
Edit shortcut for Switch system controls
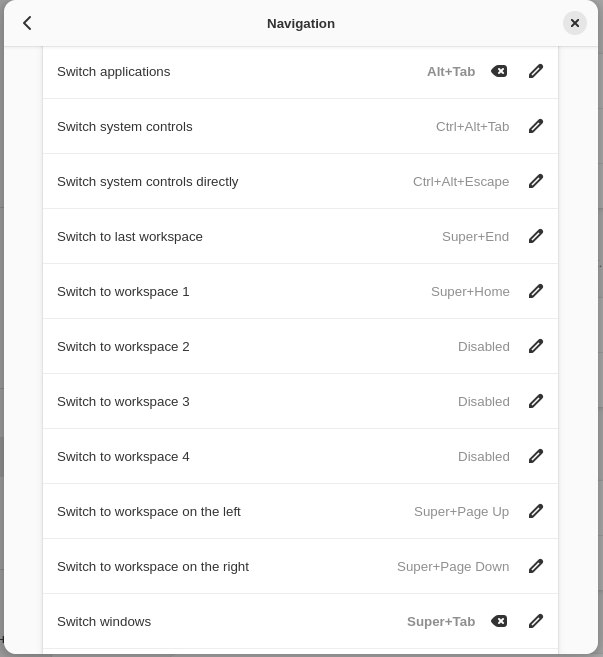pyautogui.click(x=536, y=126)
